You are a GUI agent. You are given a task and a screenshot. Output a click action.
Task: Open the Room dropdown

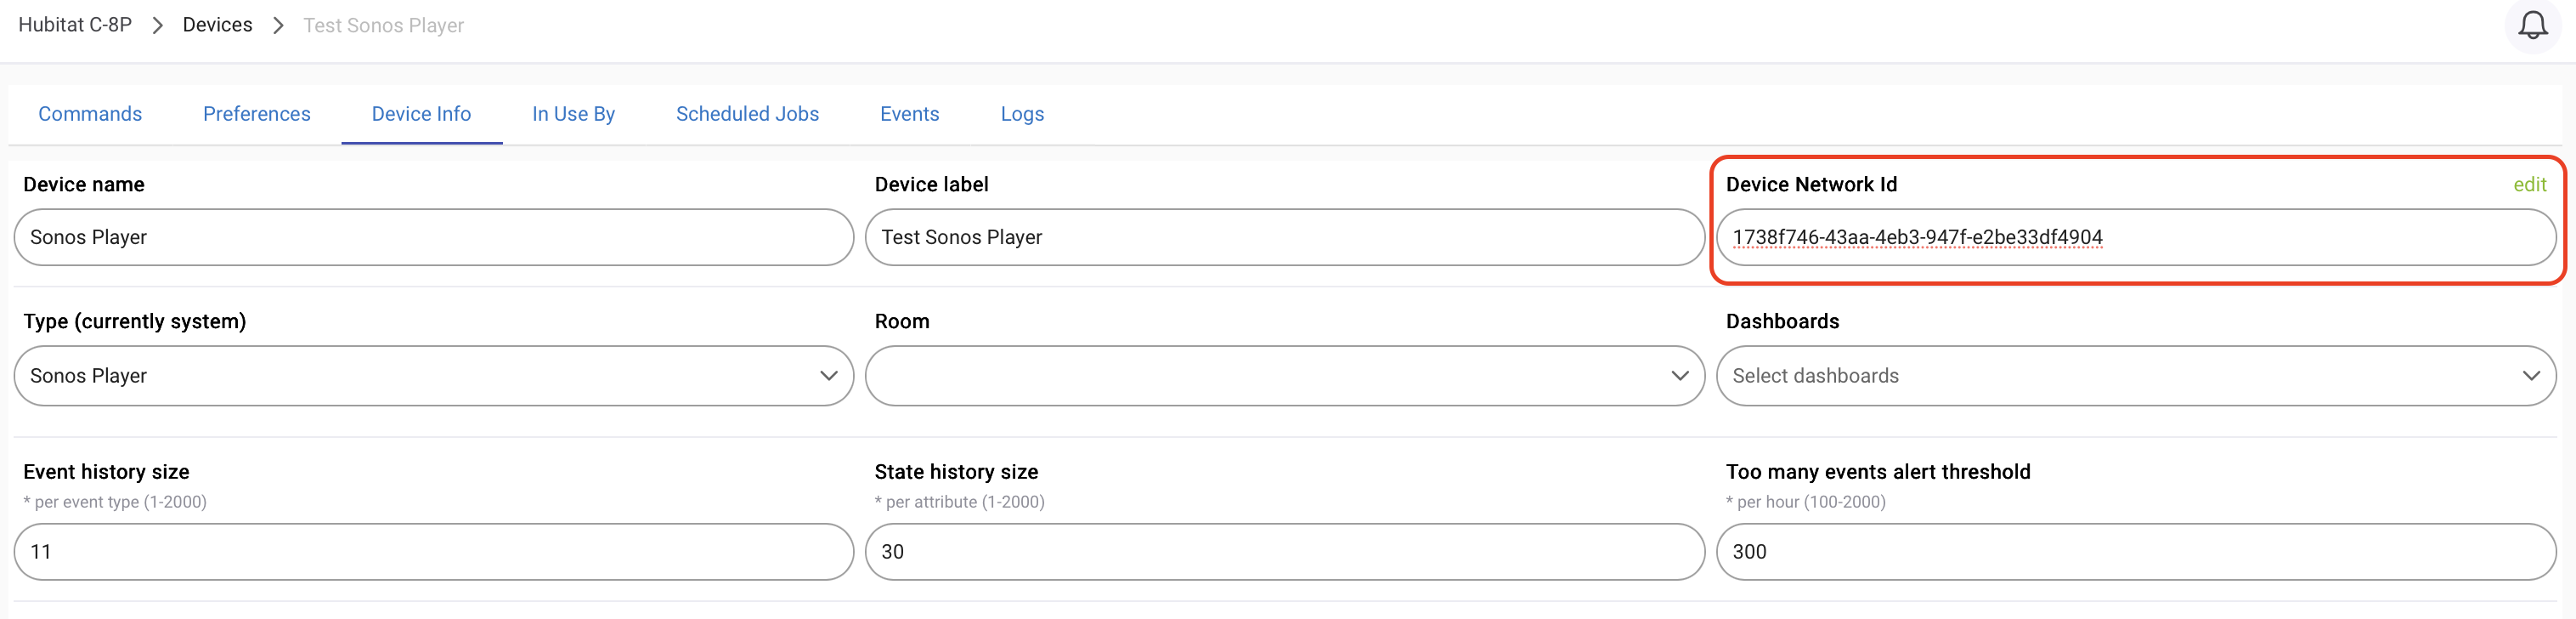pos(1284,376)
